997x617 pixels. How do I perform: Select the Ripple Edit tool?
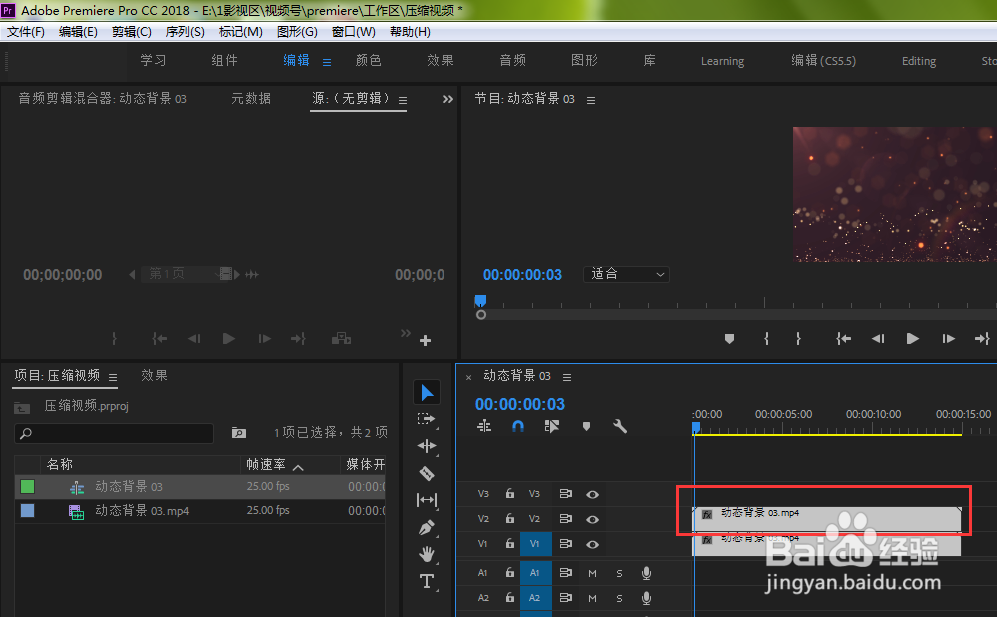click(x=427, y=446)
